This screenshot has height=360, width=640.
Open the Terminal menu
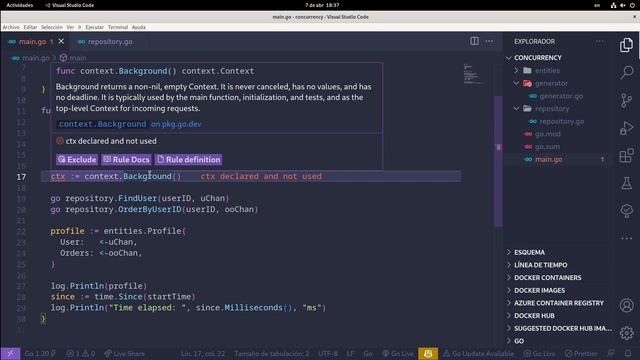pyautogui.click(x=118, y=27)
